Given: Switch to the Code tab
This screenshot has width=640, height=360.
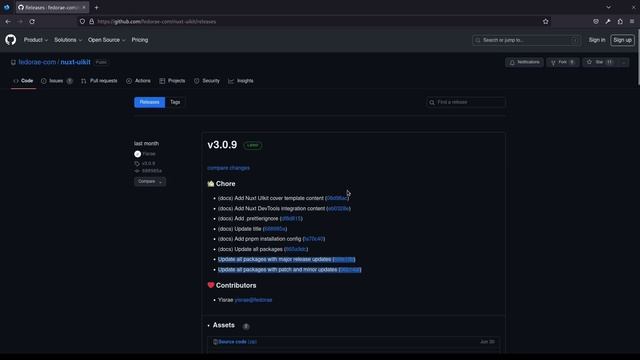Looking at the screenshot, I should [23, 81].
